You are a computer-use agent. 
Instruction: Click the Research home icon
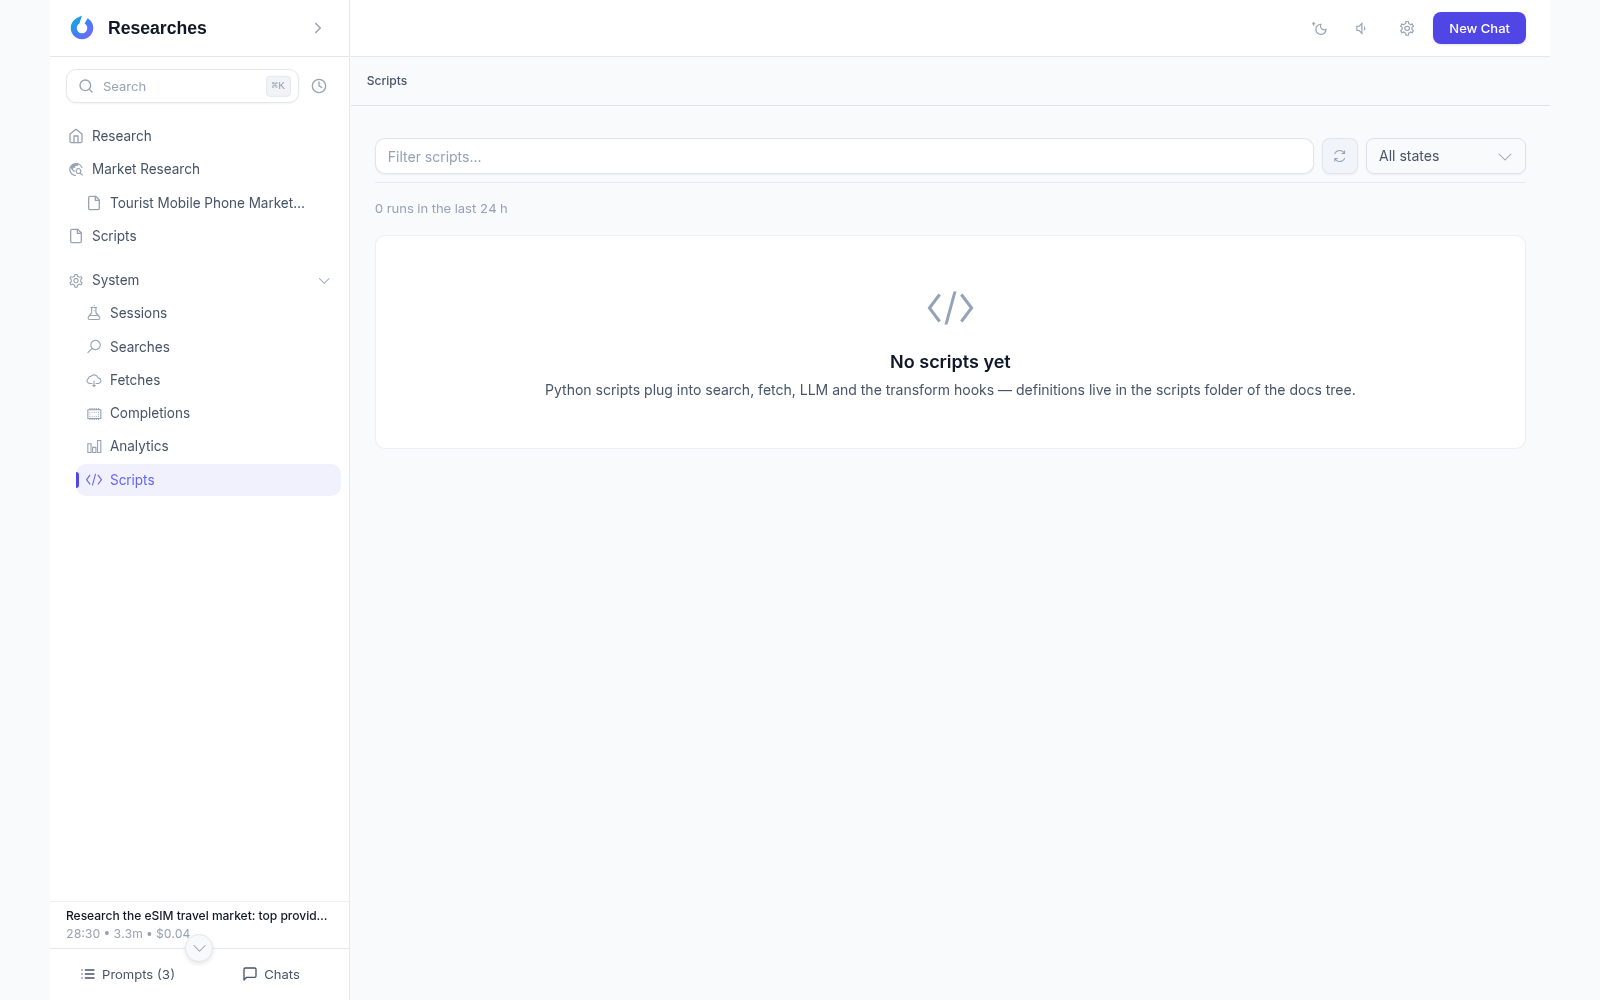coord(76,136)
